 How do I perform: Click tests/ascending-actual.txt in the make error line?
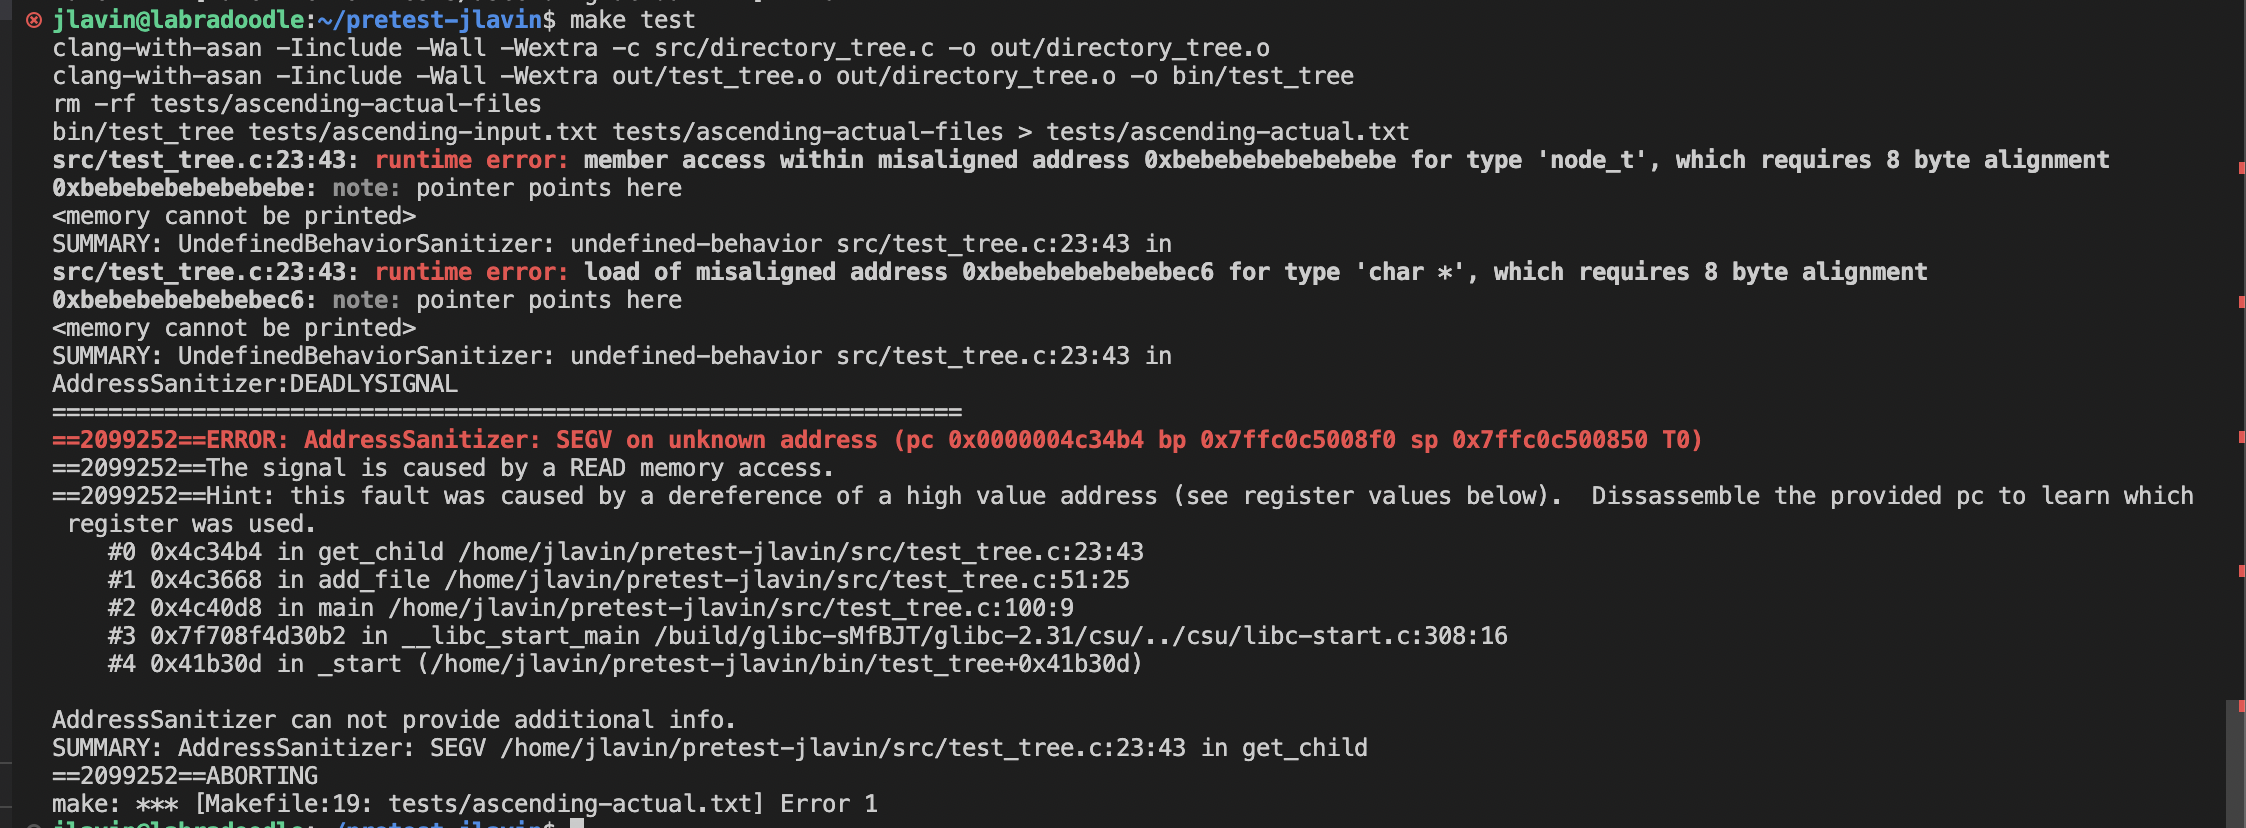[x=570, y=804]
